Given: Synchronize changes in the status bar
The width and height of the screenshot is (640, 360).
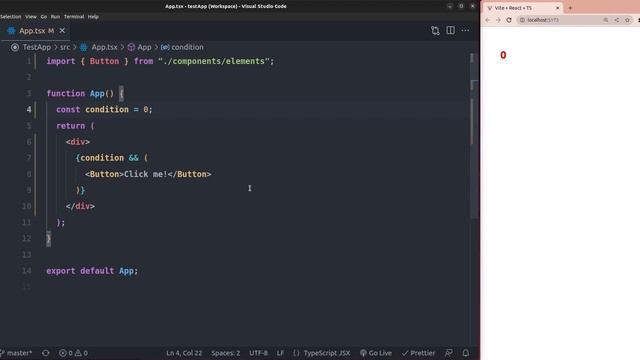Looking at the screenshot, I should [x=46, y=353].
